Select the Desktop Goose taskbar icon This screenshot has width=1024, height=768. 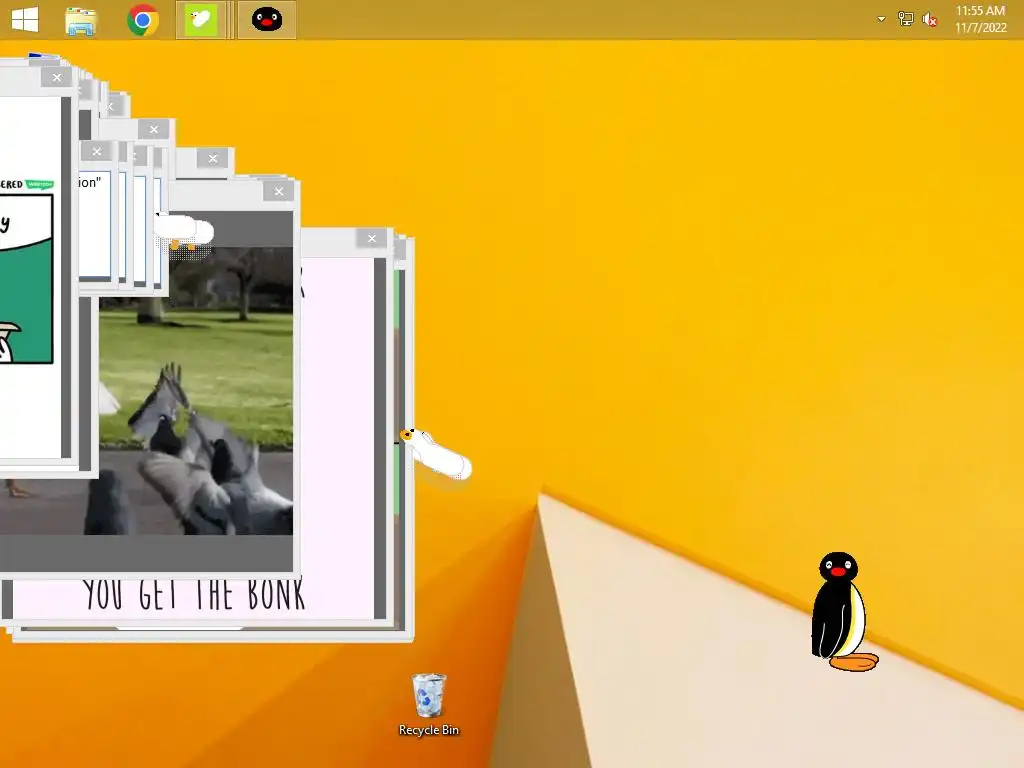200,20
